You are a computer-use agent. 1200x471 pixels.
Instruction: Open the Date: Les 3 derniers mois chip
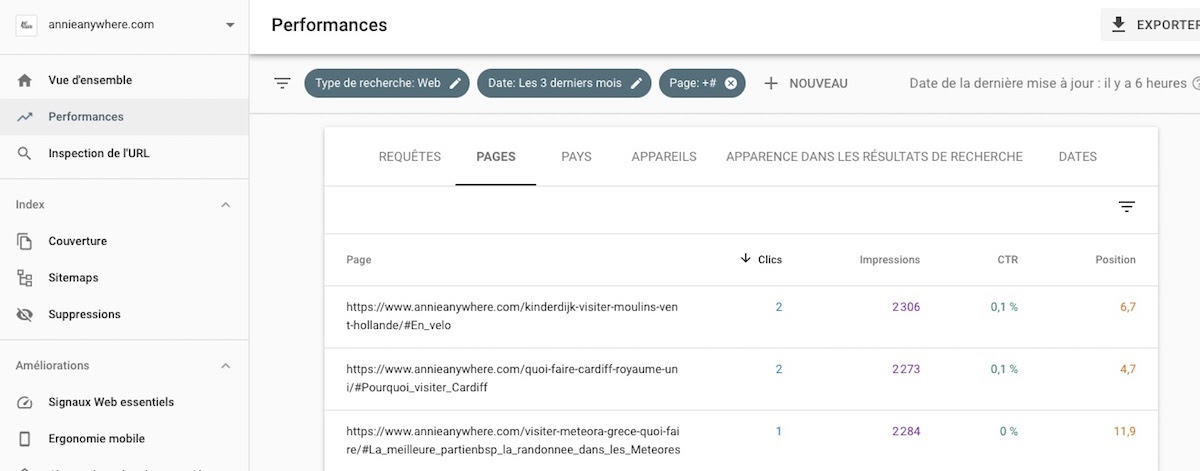564,83
